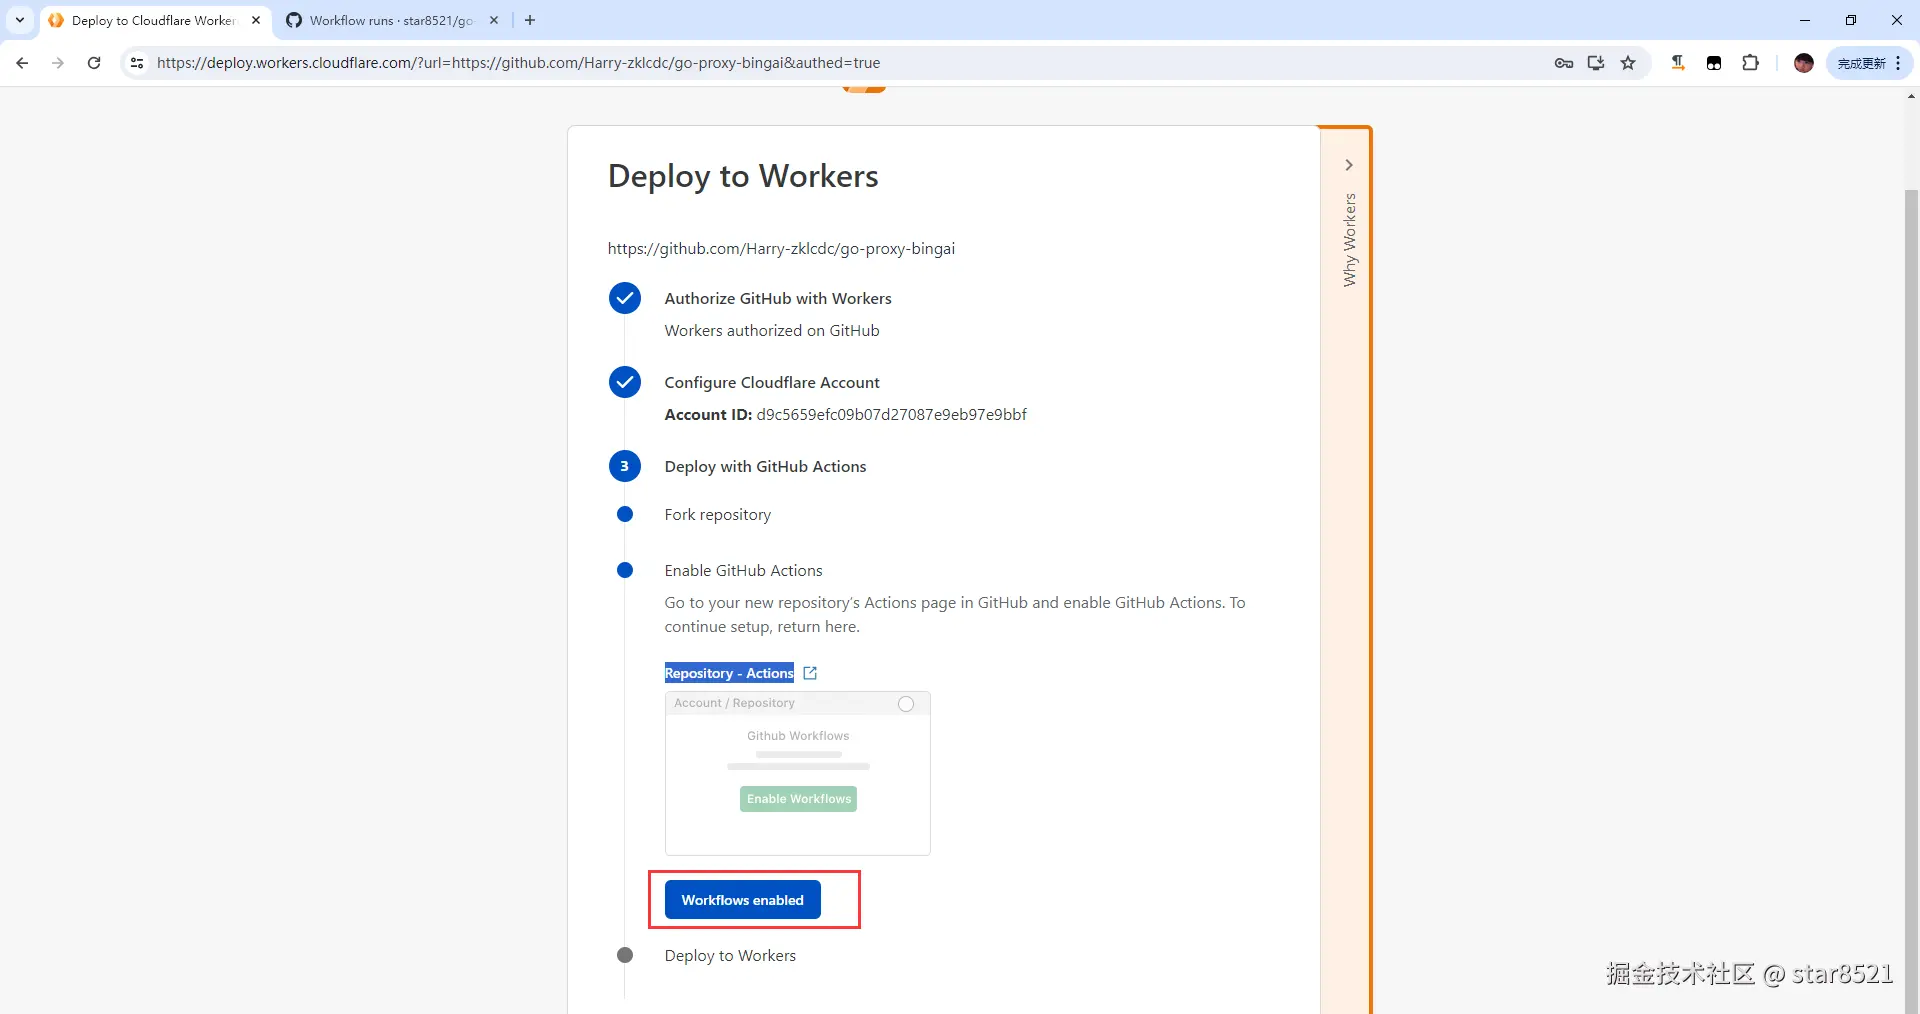The height and width of the screenshot is (1014, 1920).
Task: Click the Enable Workflows illustration thumbnail
Action: [x=798, y=773]
